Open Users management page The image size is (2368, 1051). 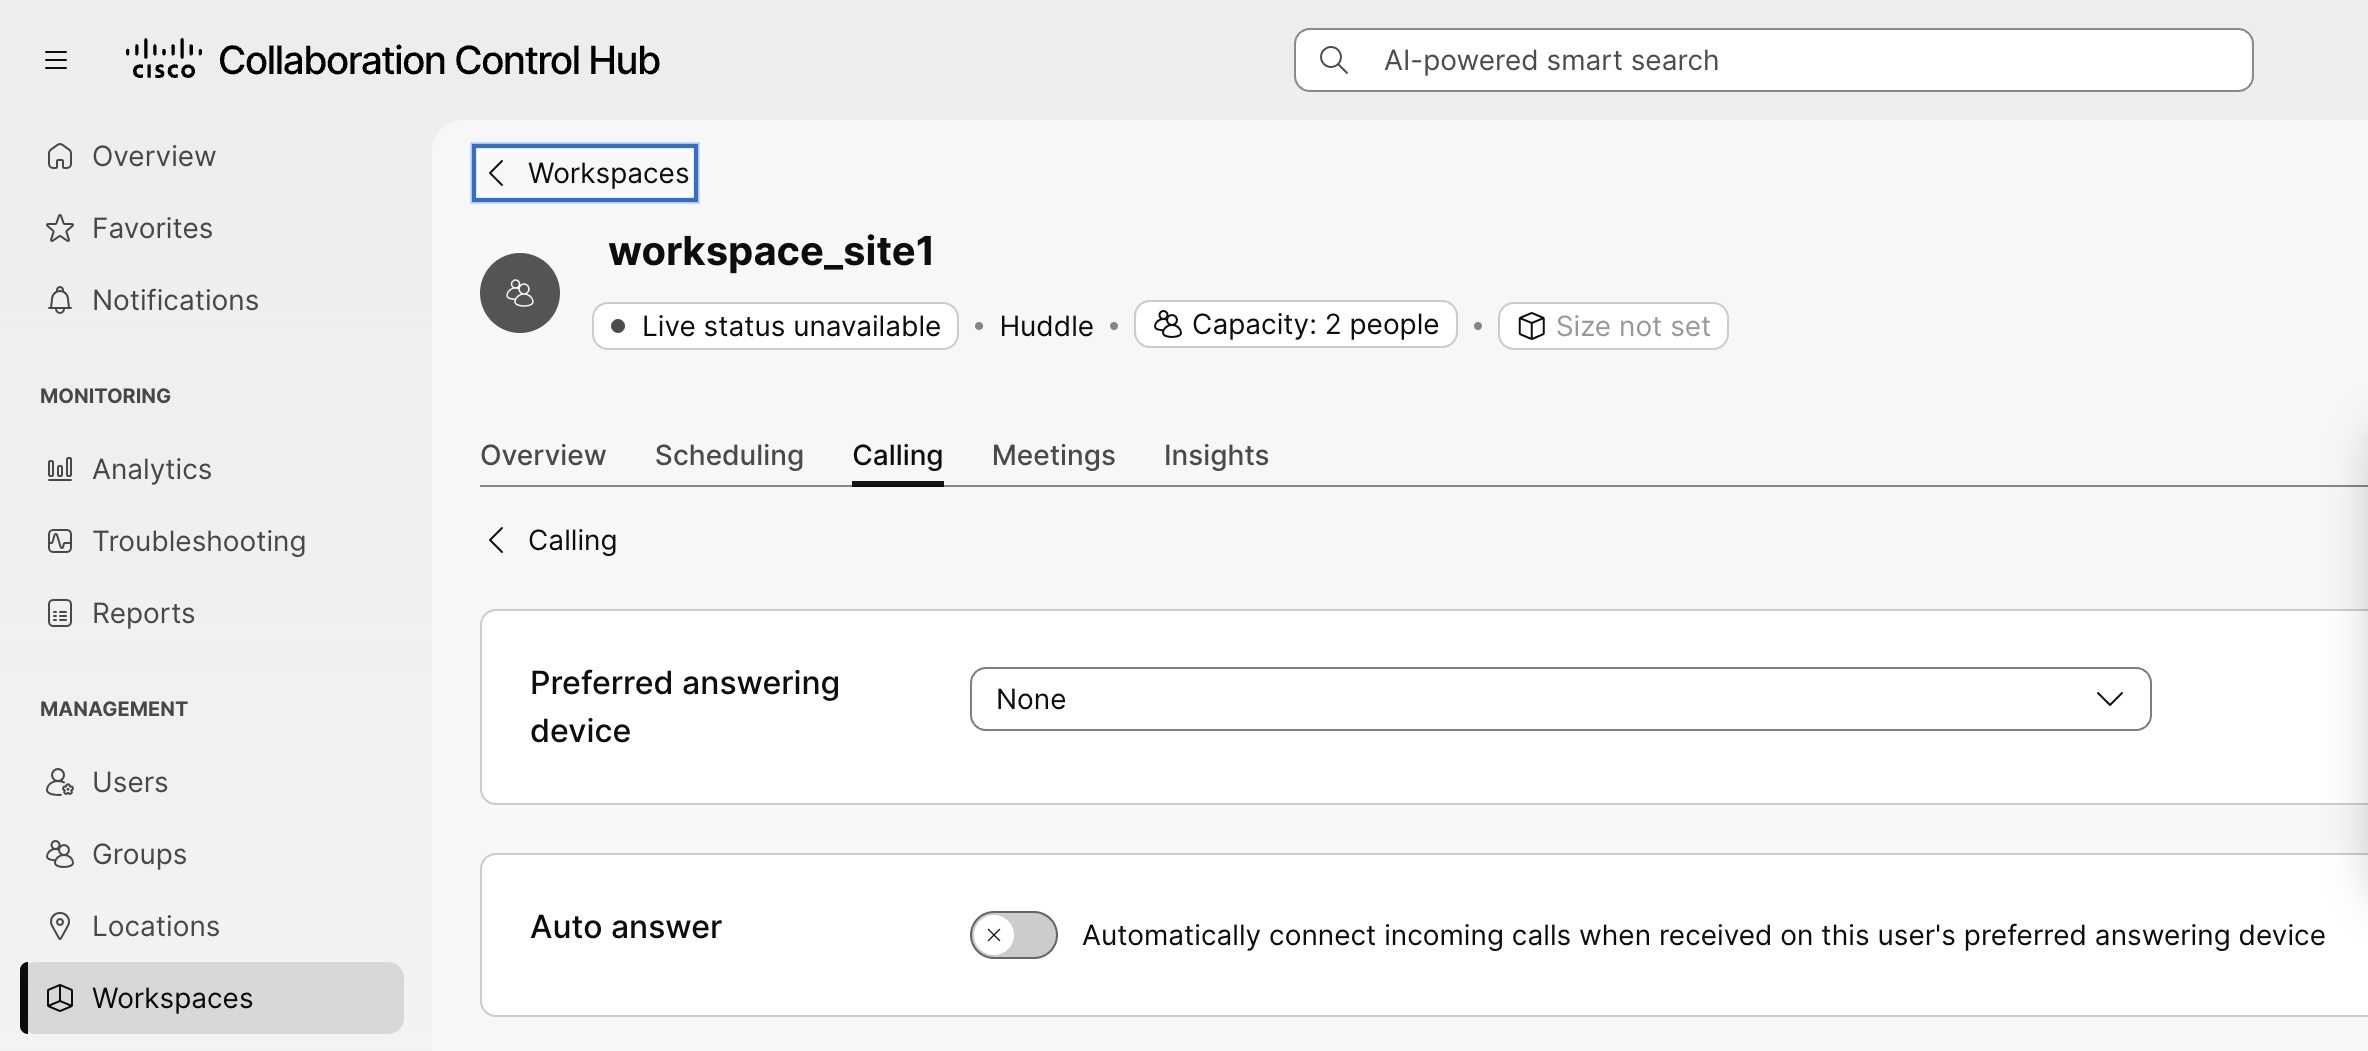pyautogui.click(x=129, y=782)
